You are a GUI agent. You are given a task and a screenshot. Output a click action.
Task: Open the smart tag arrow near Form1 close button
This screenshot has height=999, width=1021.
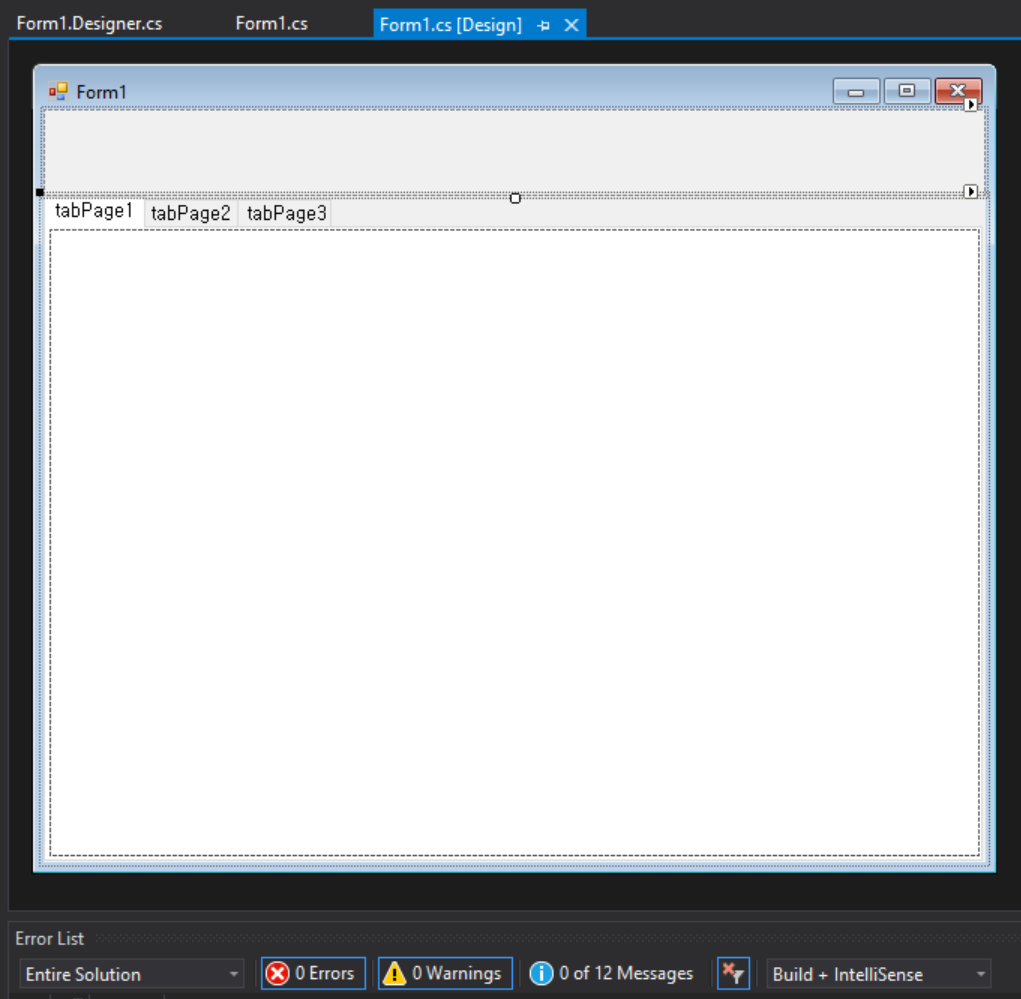[970, 104]
